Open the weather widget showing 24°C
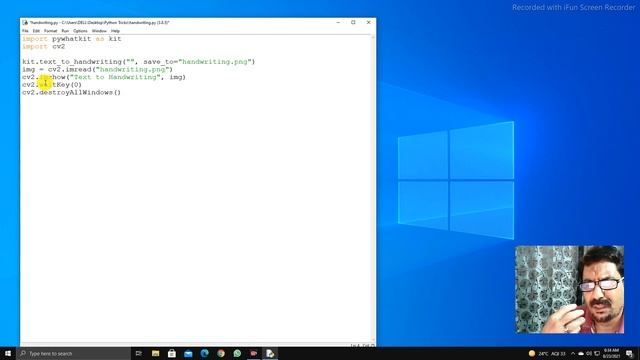The height and width of the screenshot is (360, 640). (x=547, y=353)
